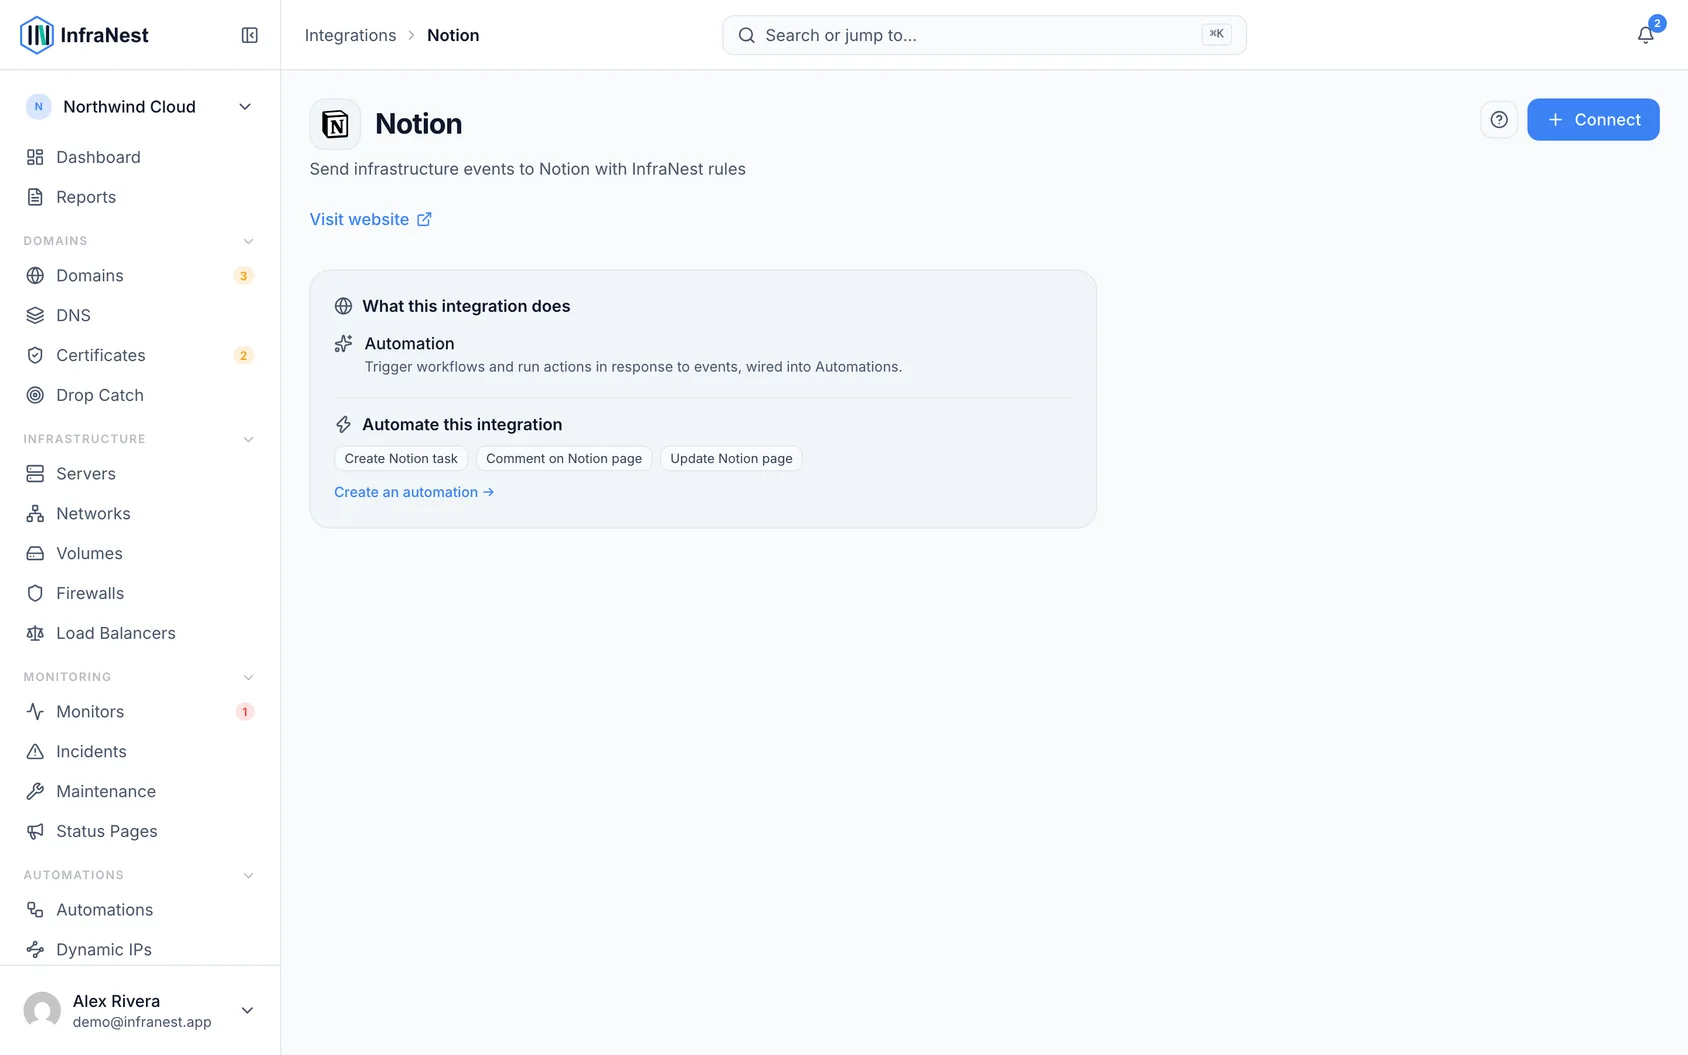The image size is (1688, 1055).
Task: Click the Notion logo icon
Action: click(335, 124)
